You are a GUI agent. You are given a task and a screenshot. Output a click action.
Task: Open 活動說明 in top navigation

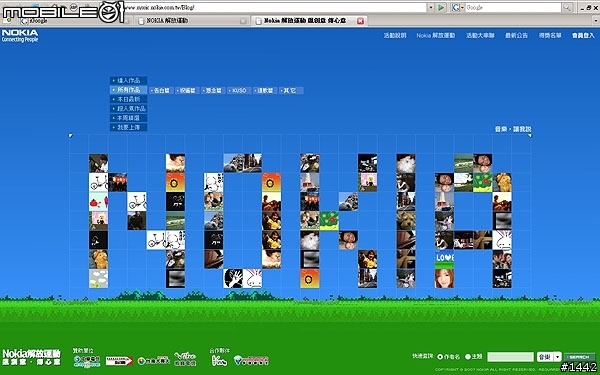coord(395,36)
